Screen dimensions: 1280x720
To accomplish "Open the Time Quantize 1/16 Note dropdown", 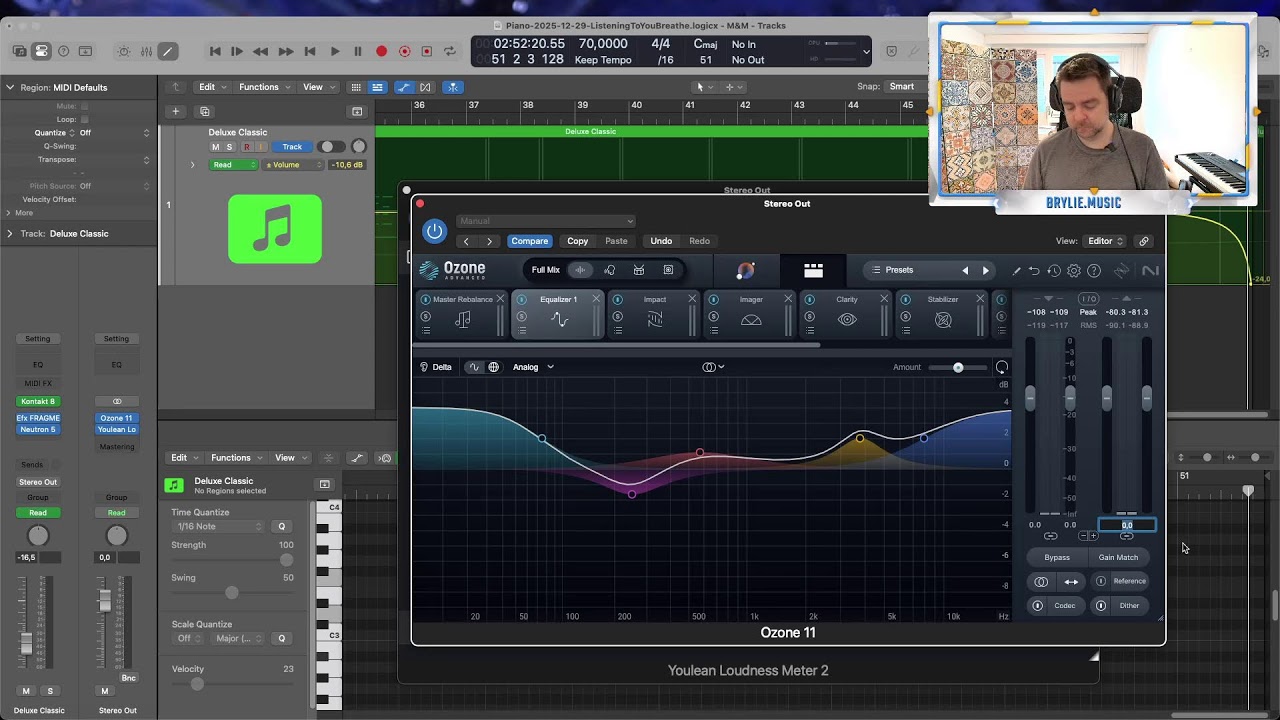I will tap(219, 527).
